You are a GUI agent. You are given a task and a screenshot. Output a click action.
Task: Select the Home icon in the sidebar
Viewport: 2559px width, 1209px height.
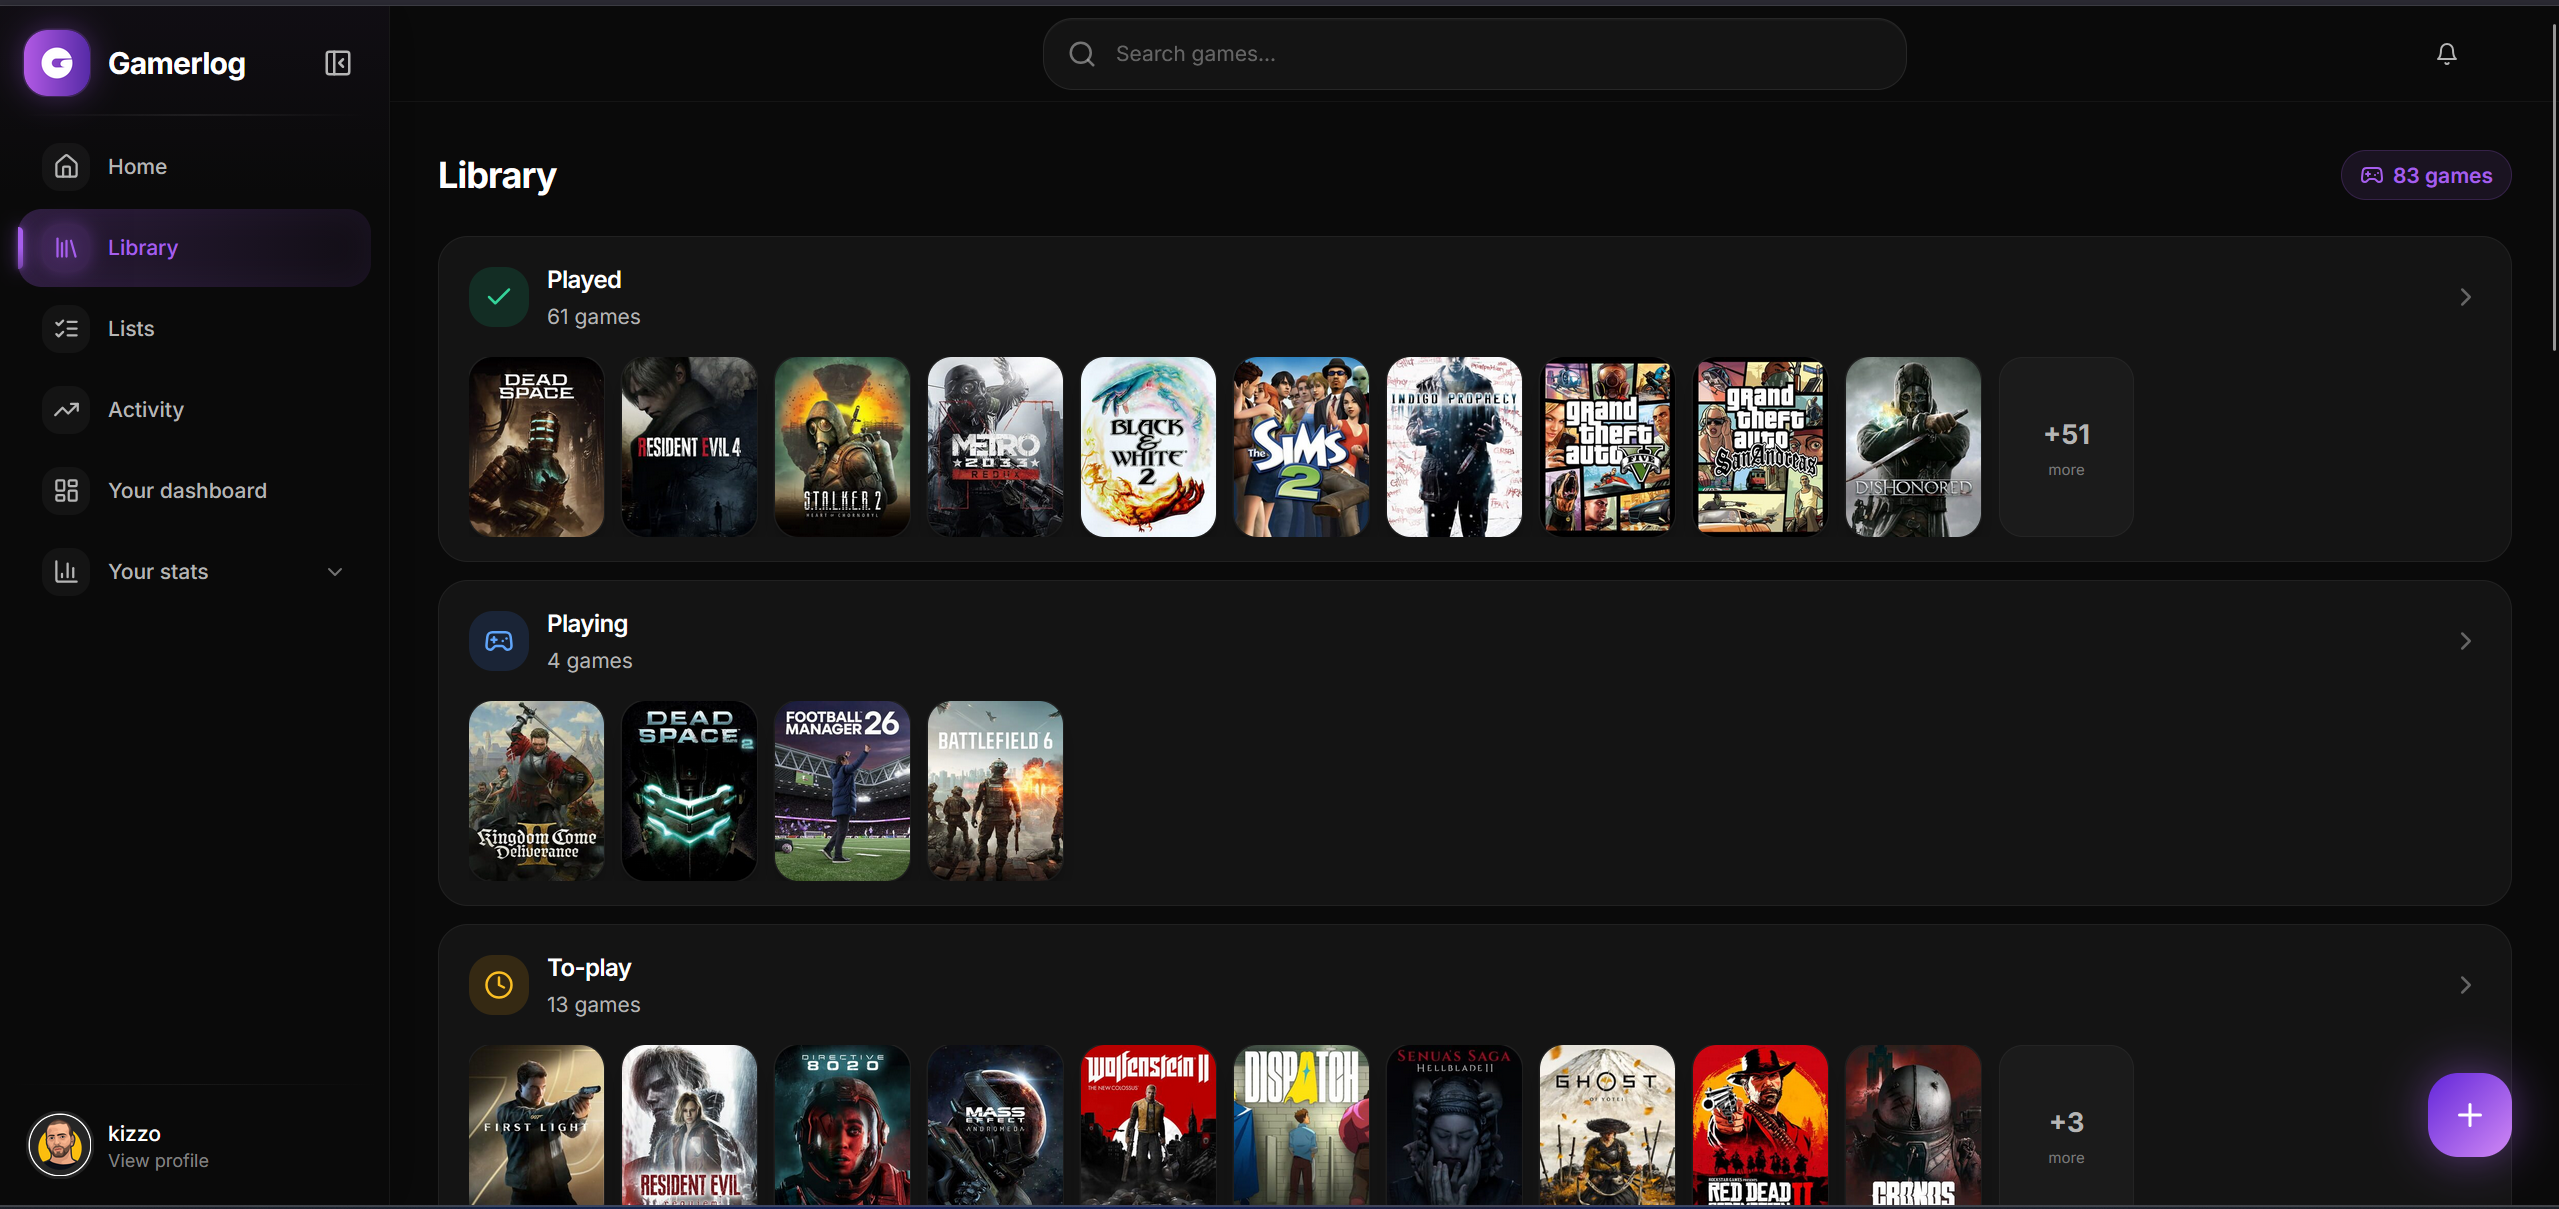pos(66,166)
